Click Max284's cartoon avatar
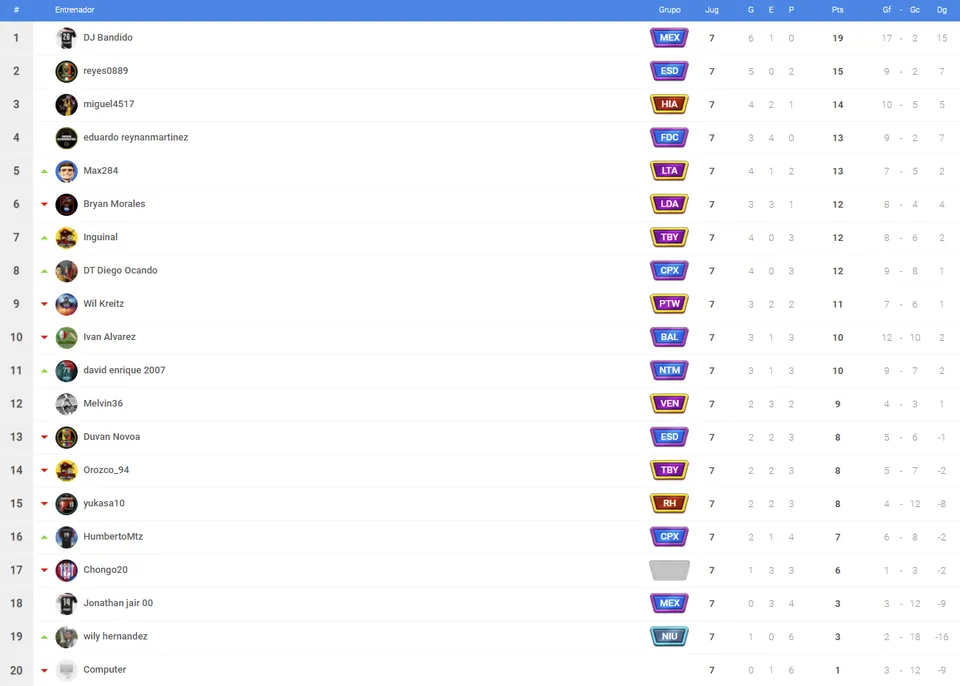Screen dimensions: 960x686 66,171
